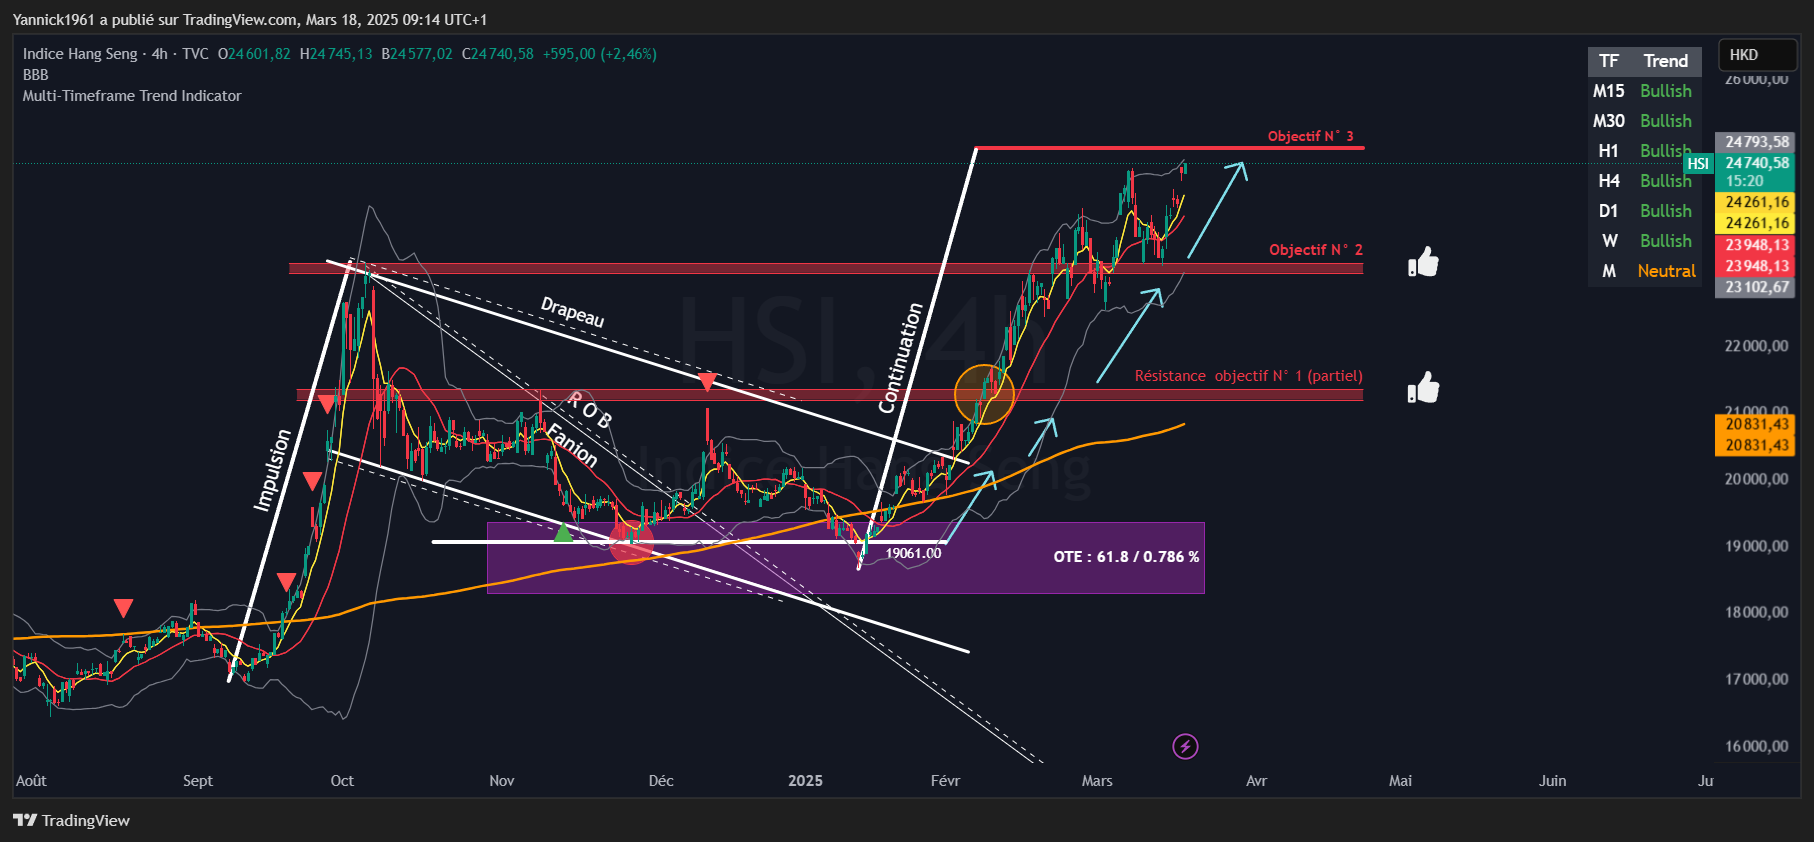Viewport: 1814px width, 842px height.
Task: Select the BBB indicator label
Action: click(36, 75)
